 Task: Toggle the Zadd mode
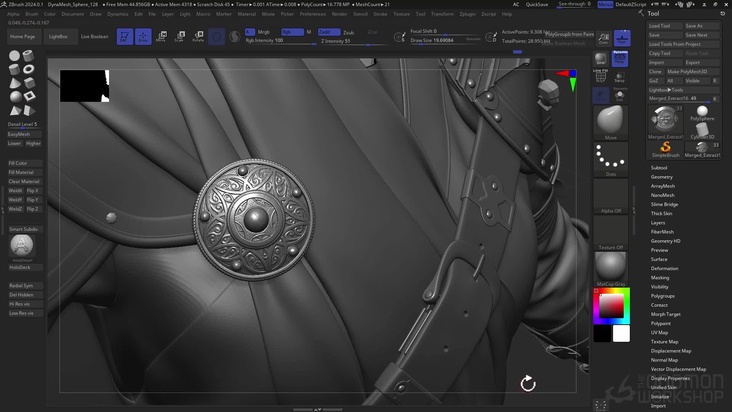[329, 32]
